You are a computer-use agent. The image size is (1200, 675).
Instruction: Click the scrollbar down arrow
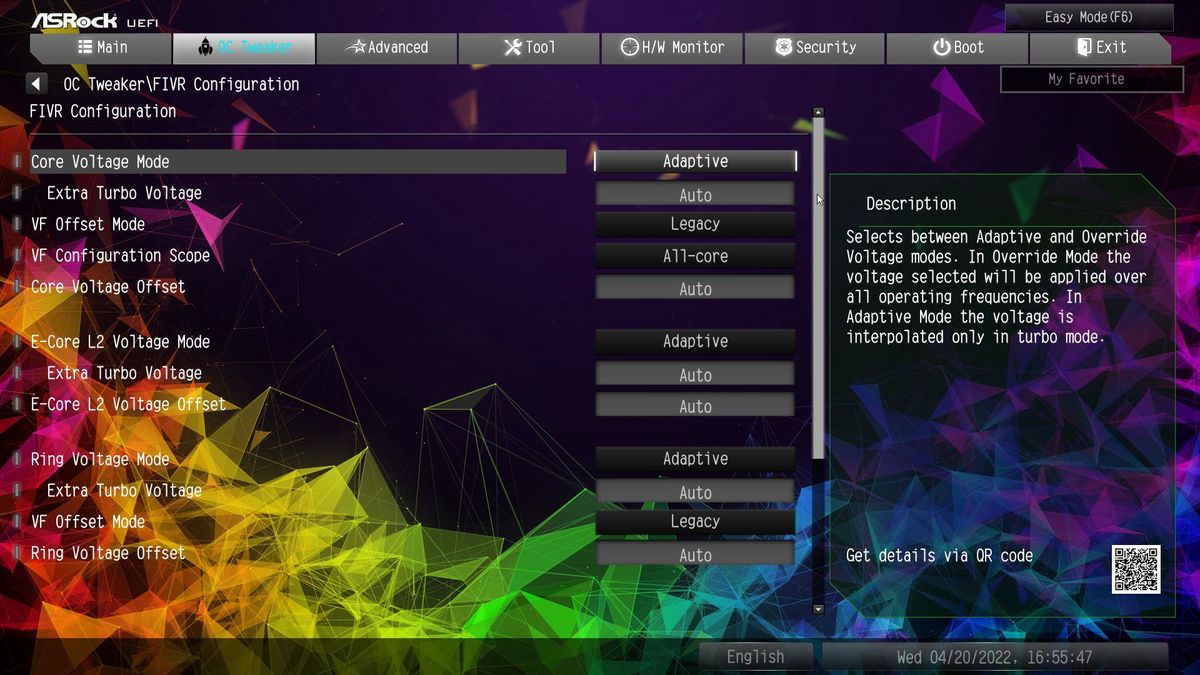coord(818,608)
